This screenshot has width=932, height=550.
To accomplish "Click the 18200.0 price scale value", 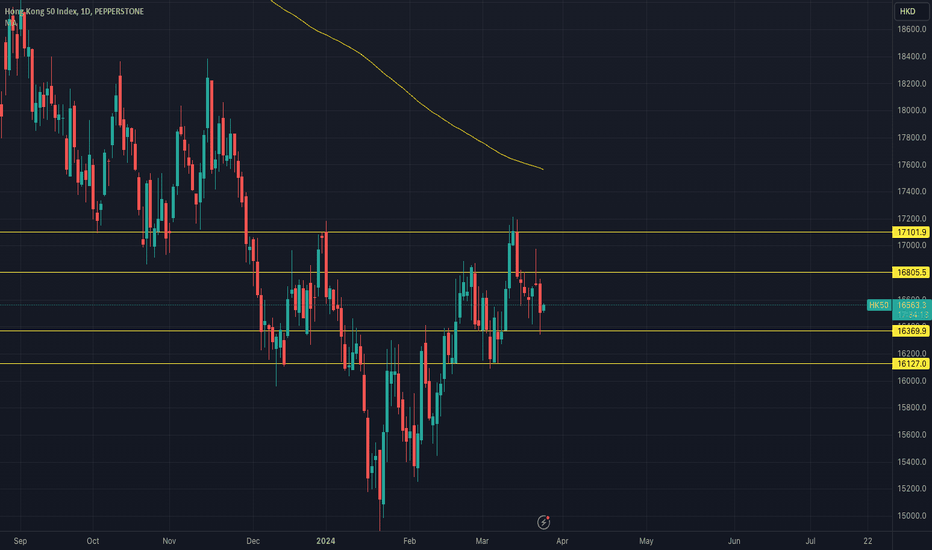I will coord(912,84).
